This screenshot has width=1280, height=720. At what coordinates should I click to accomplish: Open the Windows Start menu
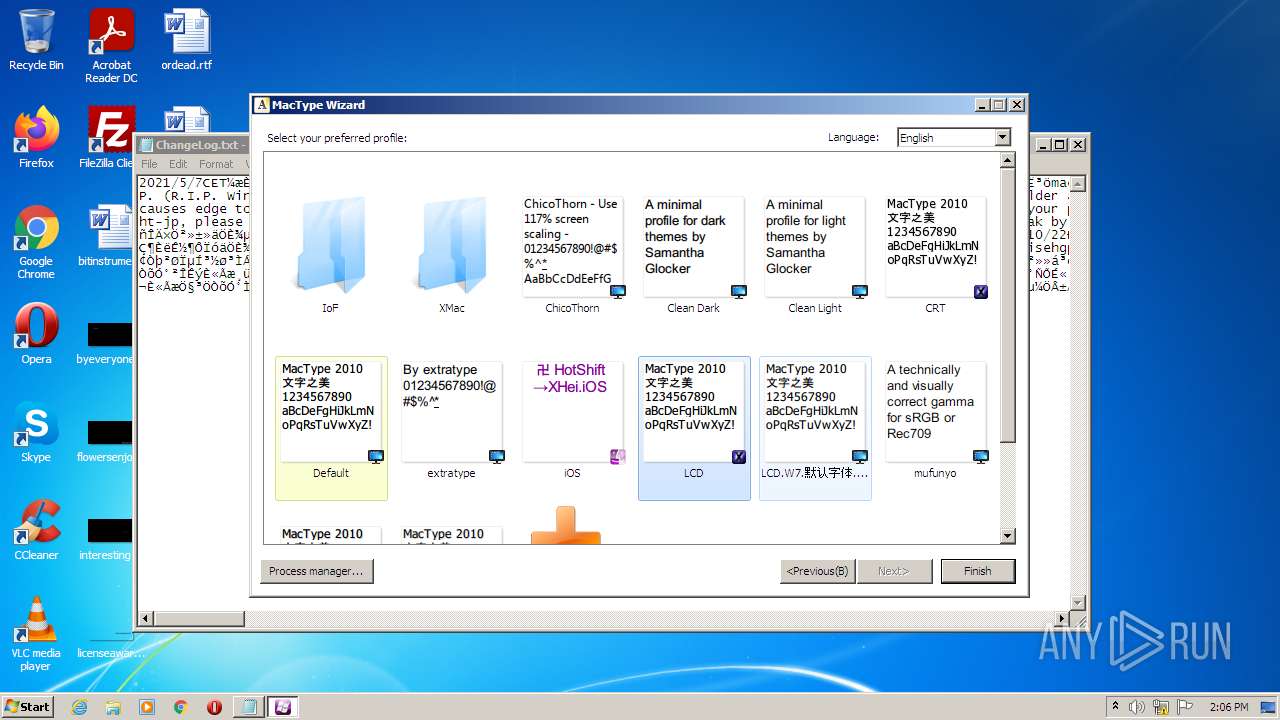pos(27,706)
